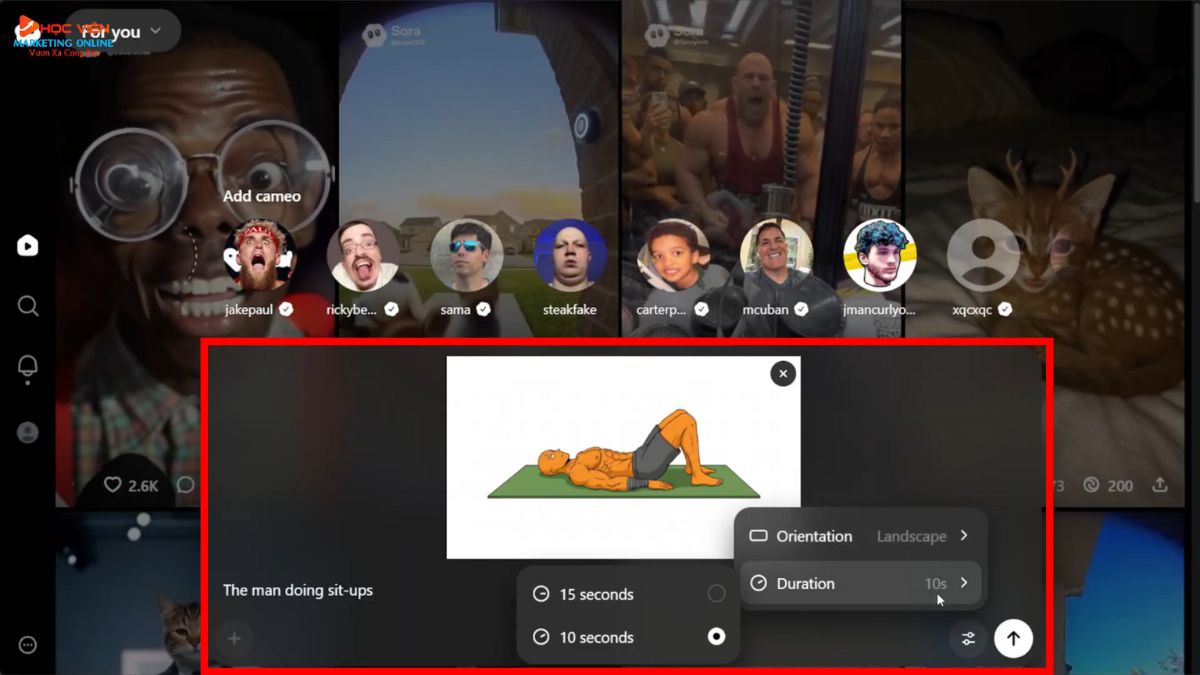Open the Home feed from the sidebar

click(x=26, y=244)
